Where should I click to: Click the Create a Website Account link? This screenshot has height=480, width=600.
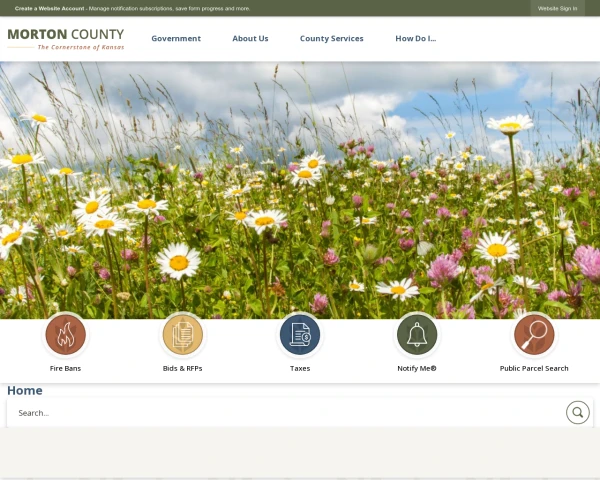(49, 8)
